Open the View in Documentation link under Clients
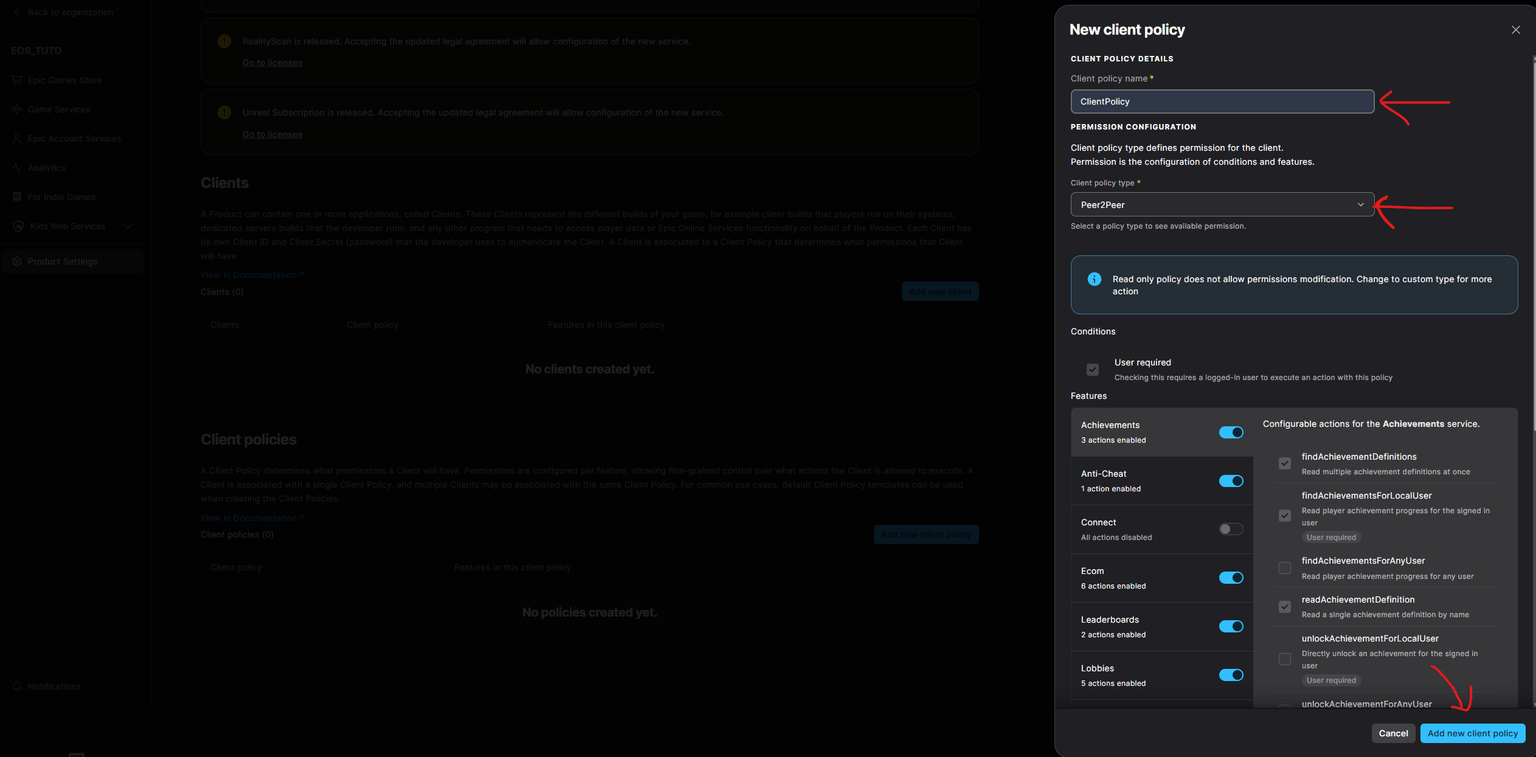Image resolution: width=1536 pixels, height=757 pixels. tap(248, 274)
